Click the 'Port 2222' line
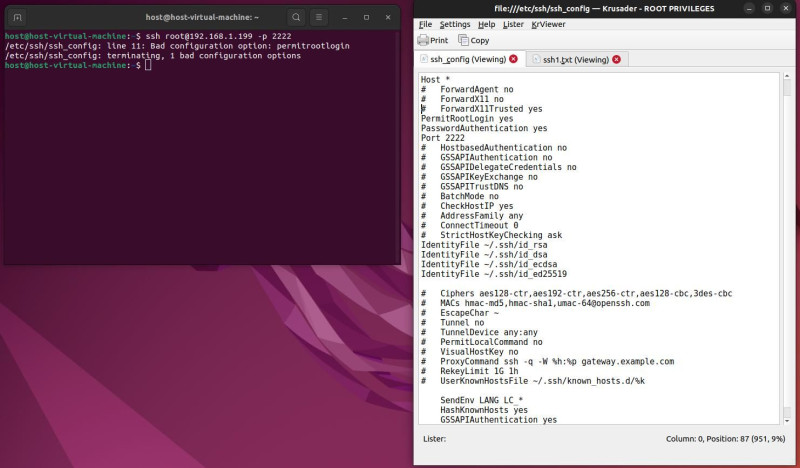800x468 pixels. (442, 138)
